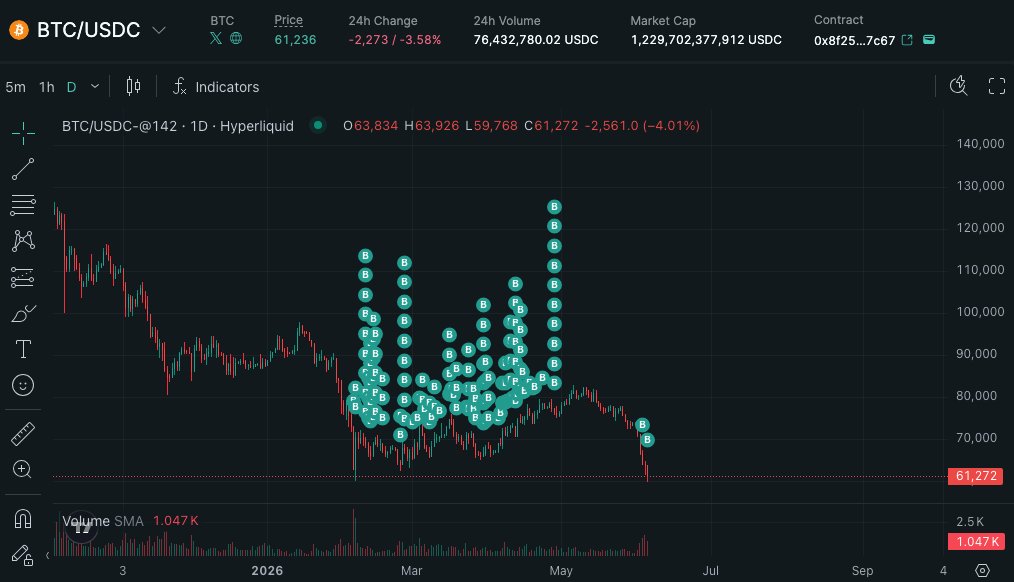Click the Volume SMA indicator legend

click(x=130, y=521)
